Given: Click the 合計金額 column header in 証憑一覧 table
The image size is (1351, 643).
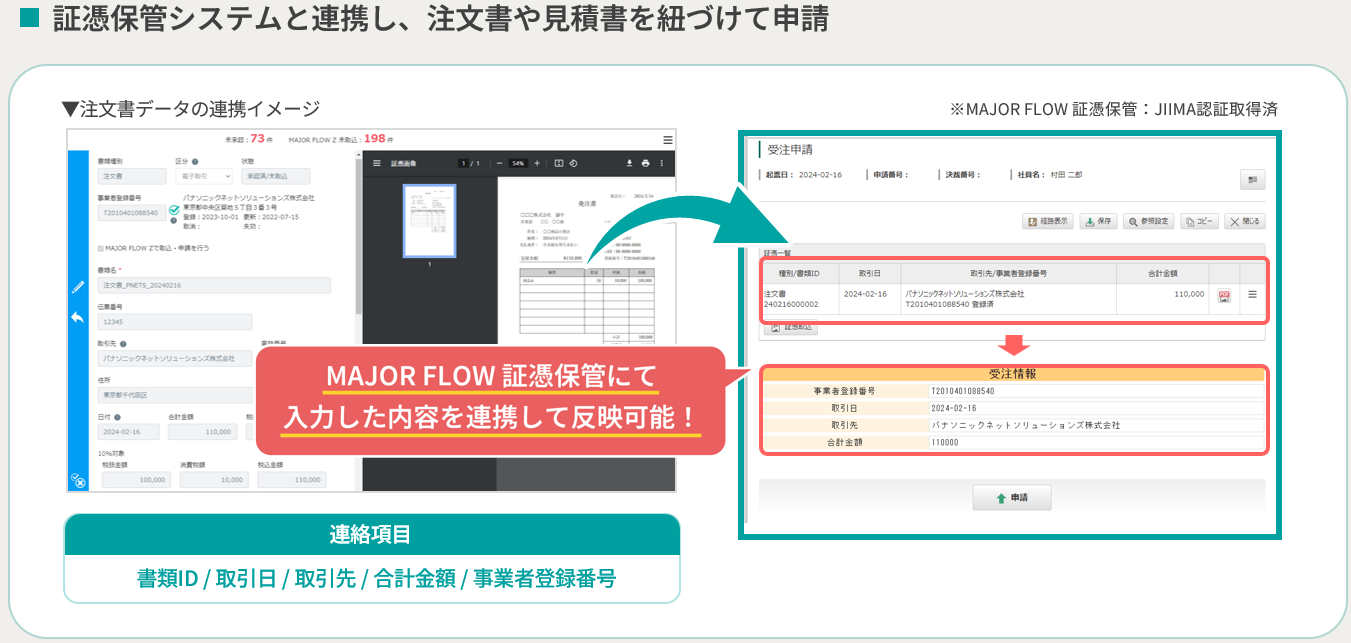Looking at the screenshot, I should (x=1162, y=273).
